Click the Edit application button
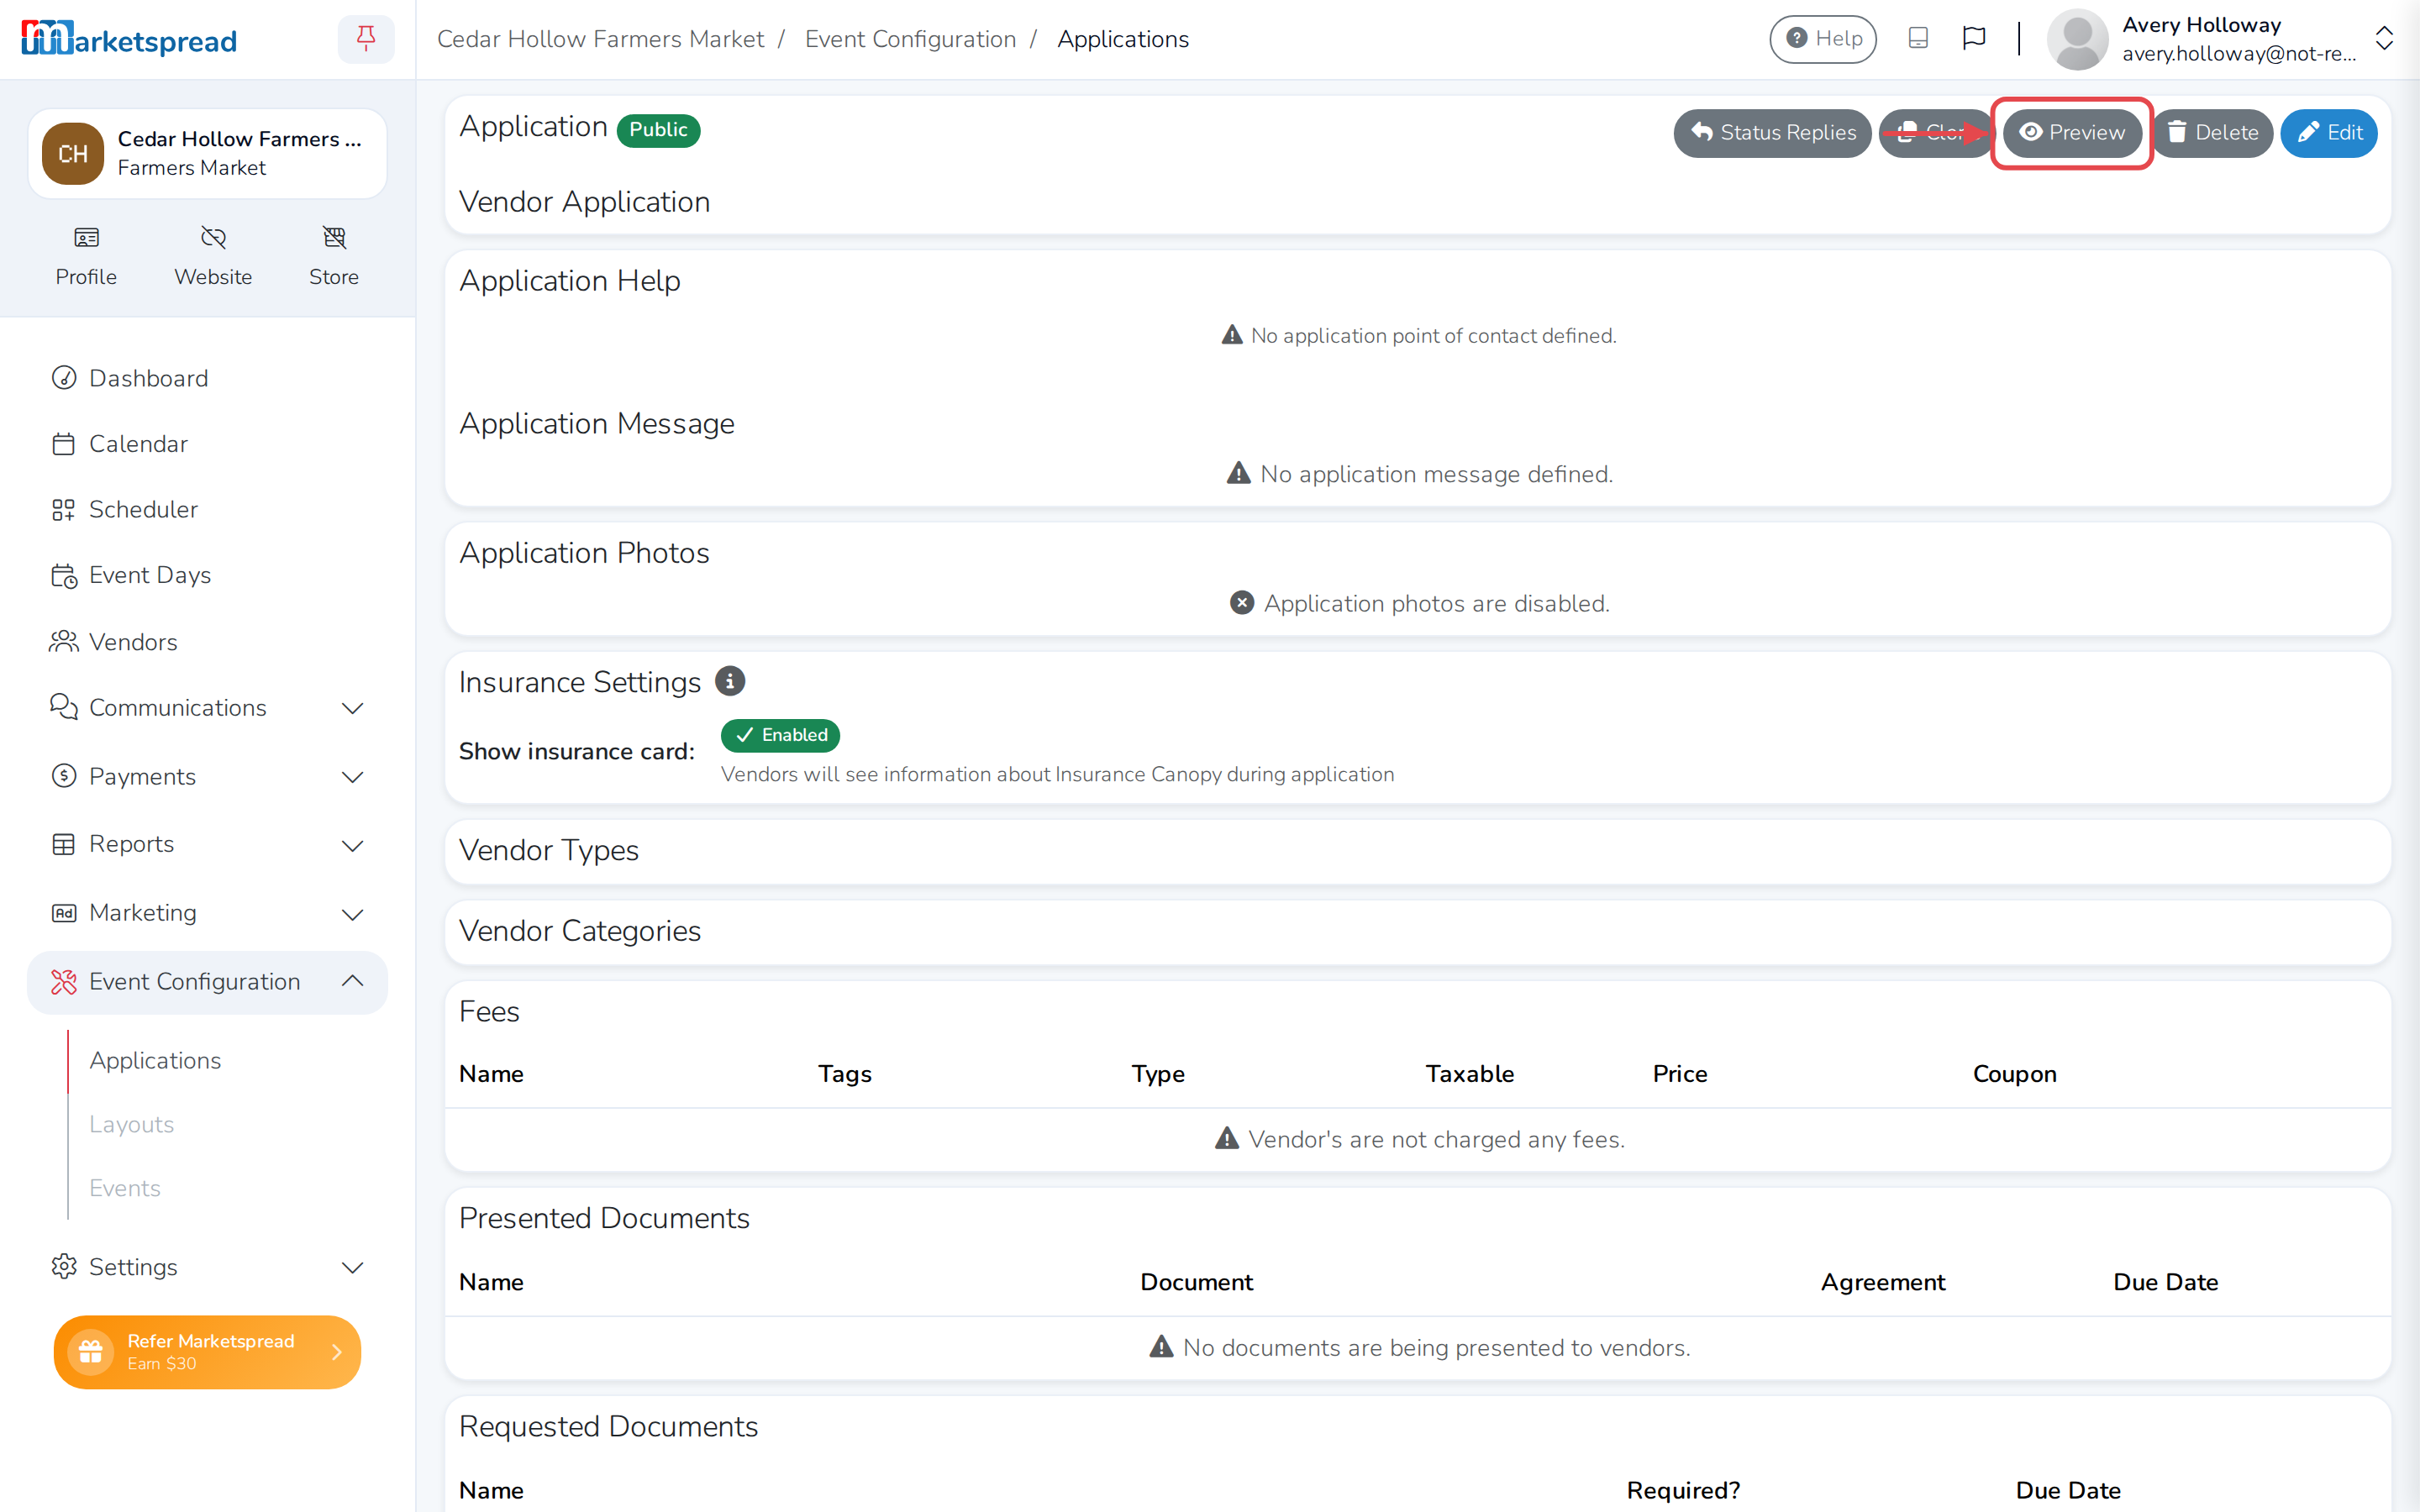This screenshot has width=2420, height=1512. pyautogui.click(x=2329, y=133)
